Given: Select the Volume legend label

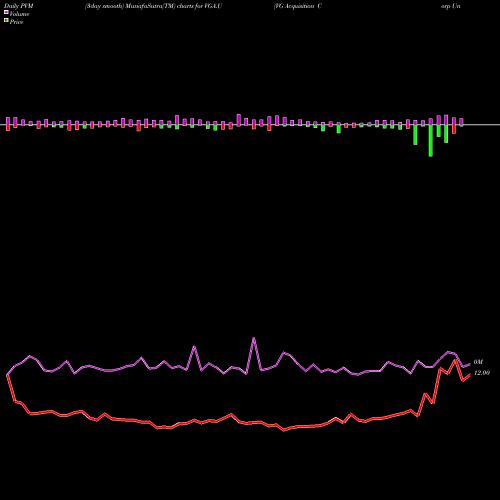Looking at the screenshot, I should [19, 14].
